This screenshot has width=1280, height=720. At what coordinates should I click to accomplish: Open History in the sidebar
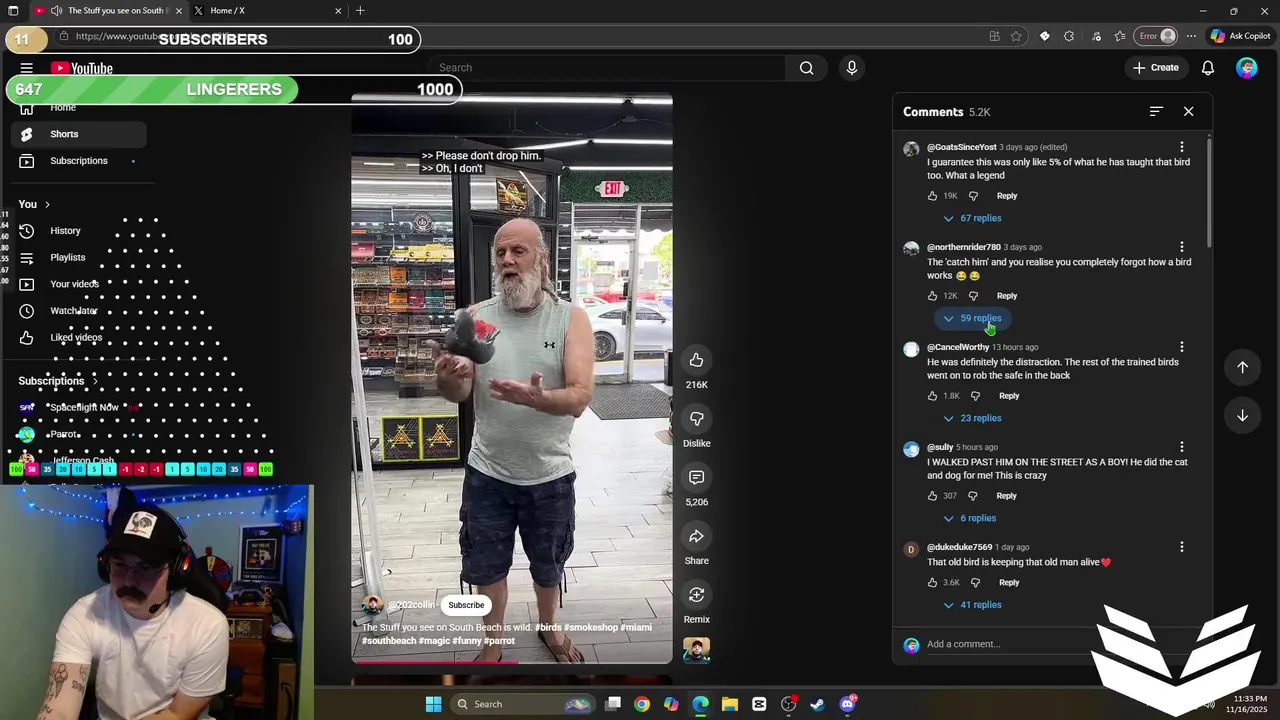click(78, 231)
